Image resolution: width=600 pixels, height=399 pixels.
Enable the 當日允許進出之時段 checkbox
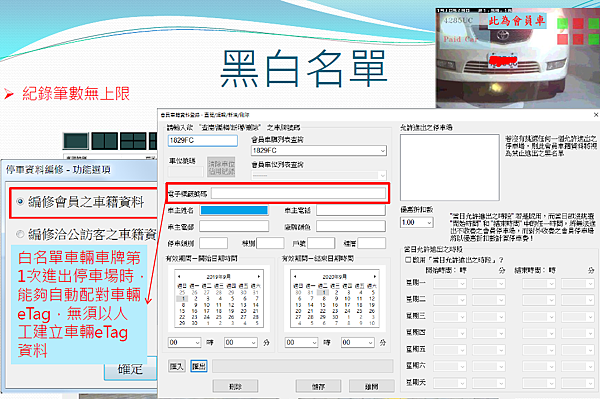click(408, 260)
